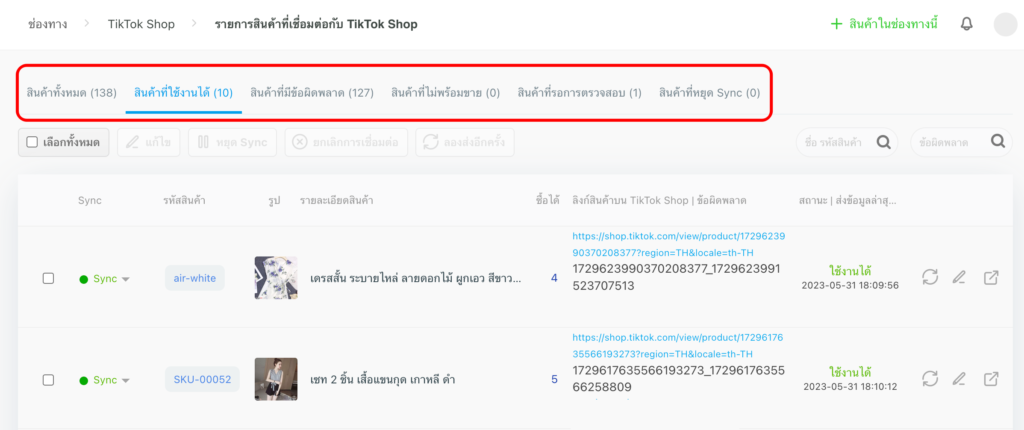Click search magnifier in product code field

[x=883, y=142]
